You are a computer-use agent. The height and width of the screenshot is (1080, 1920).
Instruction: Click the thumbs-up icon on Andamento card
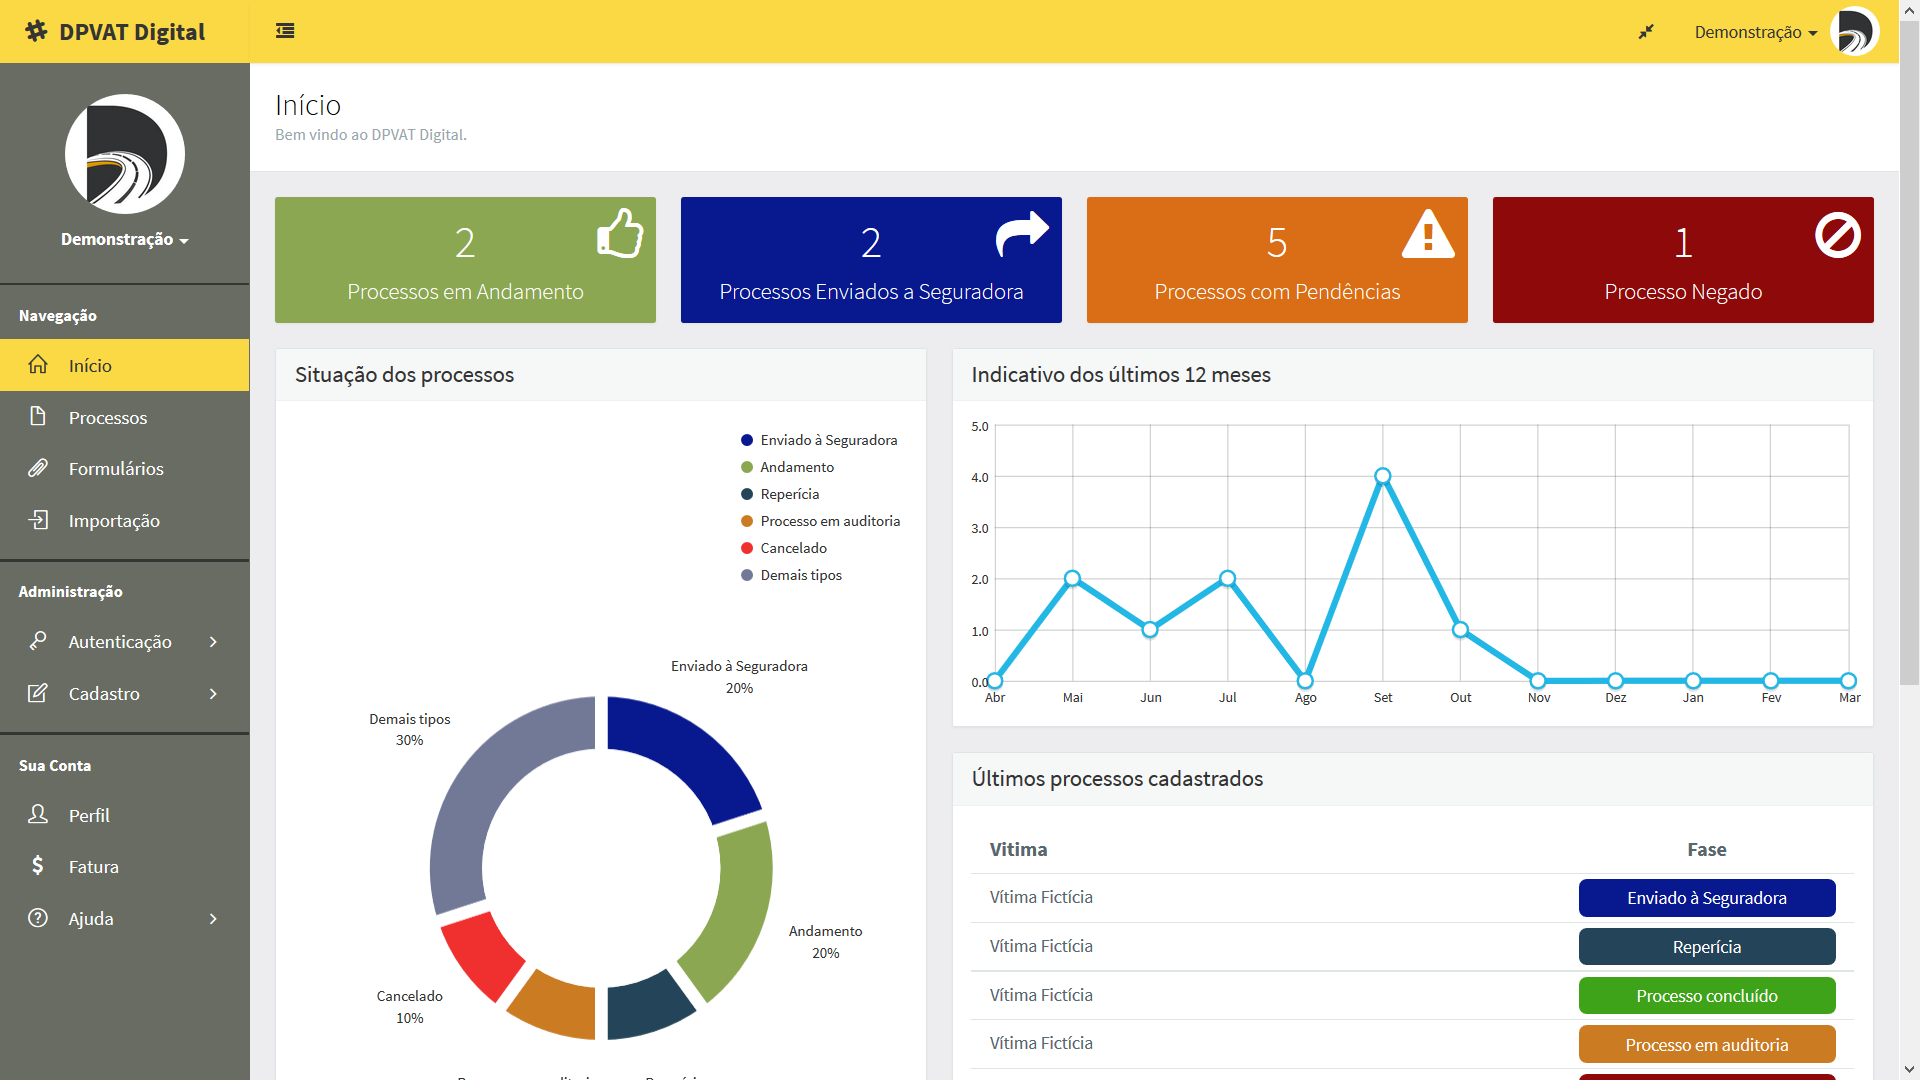tap(620, 234)
